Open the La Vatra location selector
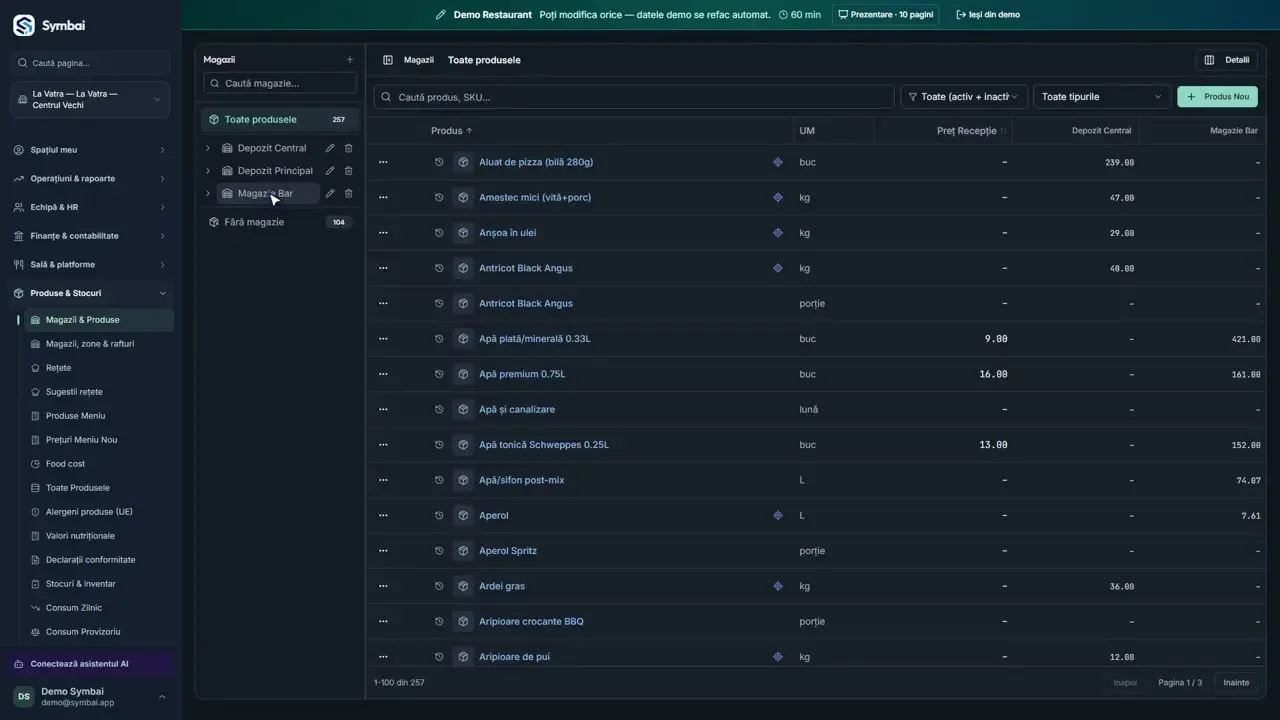The image size is (1280, 720). coord(90,100)
